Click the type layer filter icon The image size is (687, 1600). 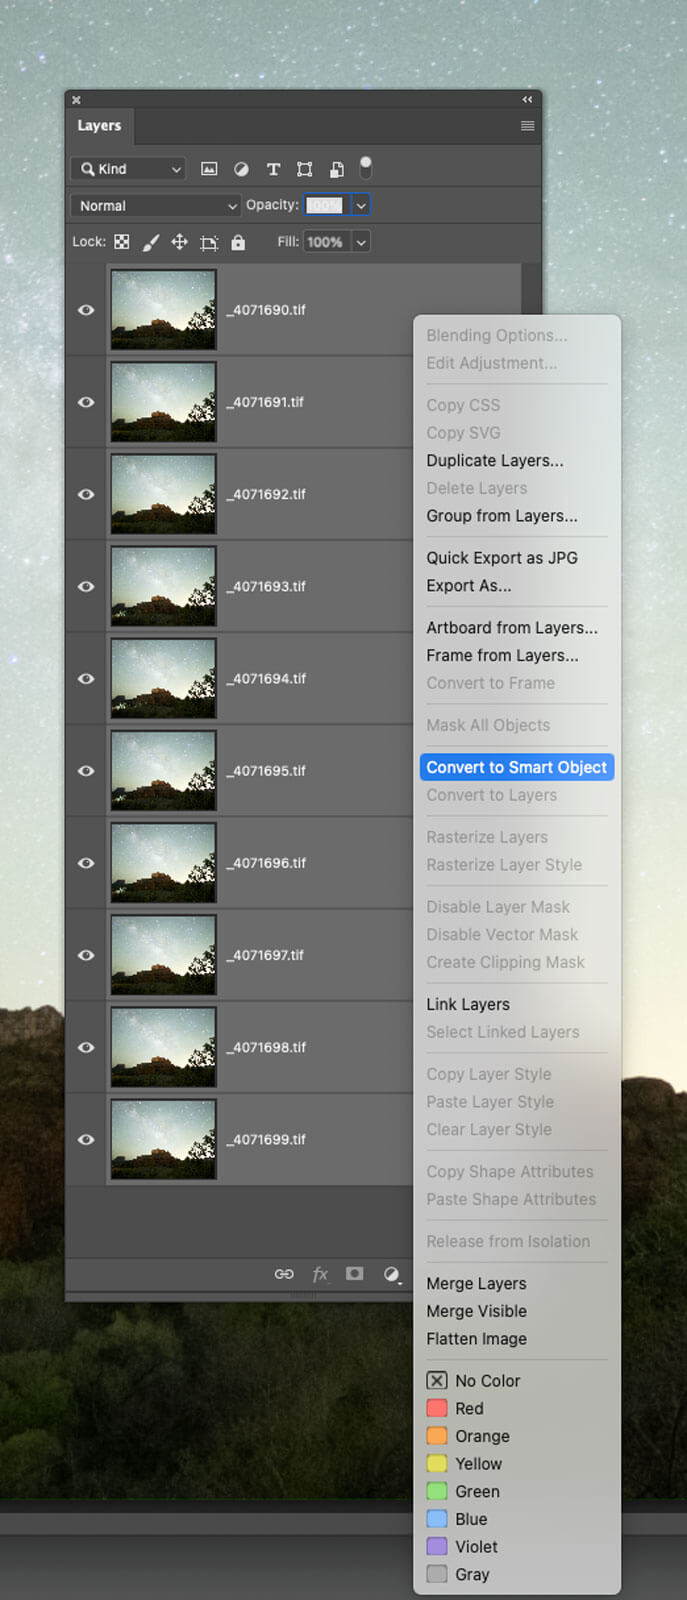click(273, 169)
